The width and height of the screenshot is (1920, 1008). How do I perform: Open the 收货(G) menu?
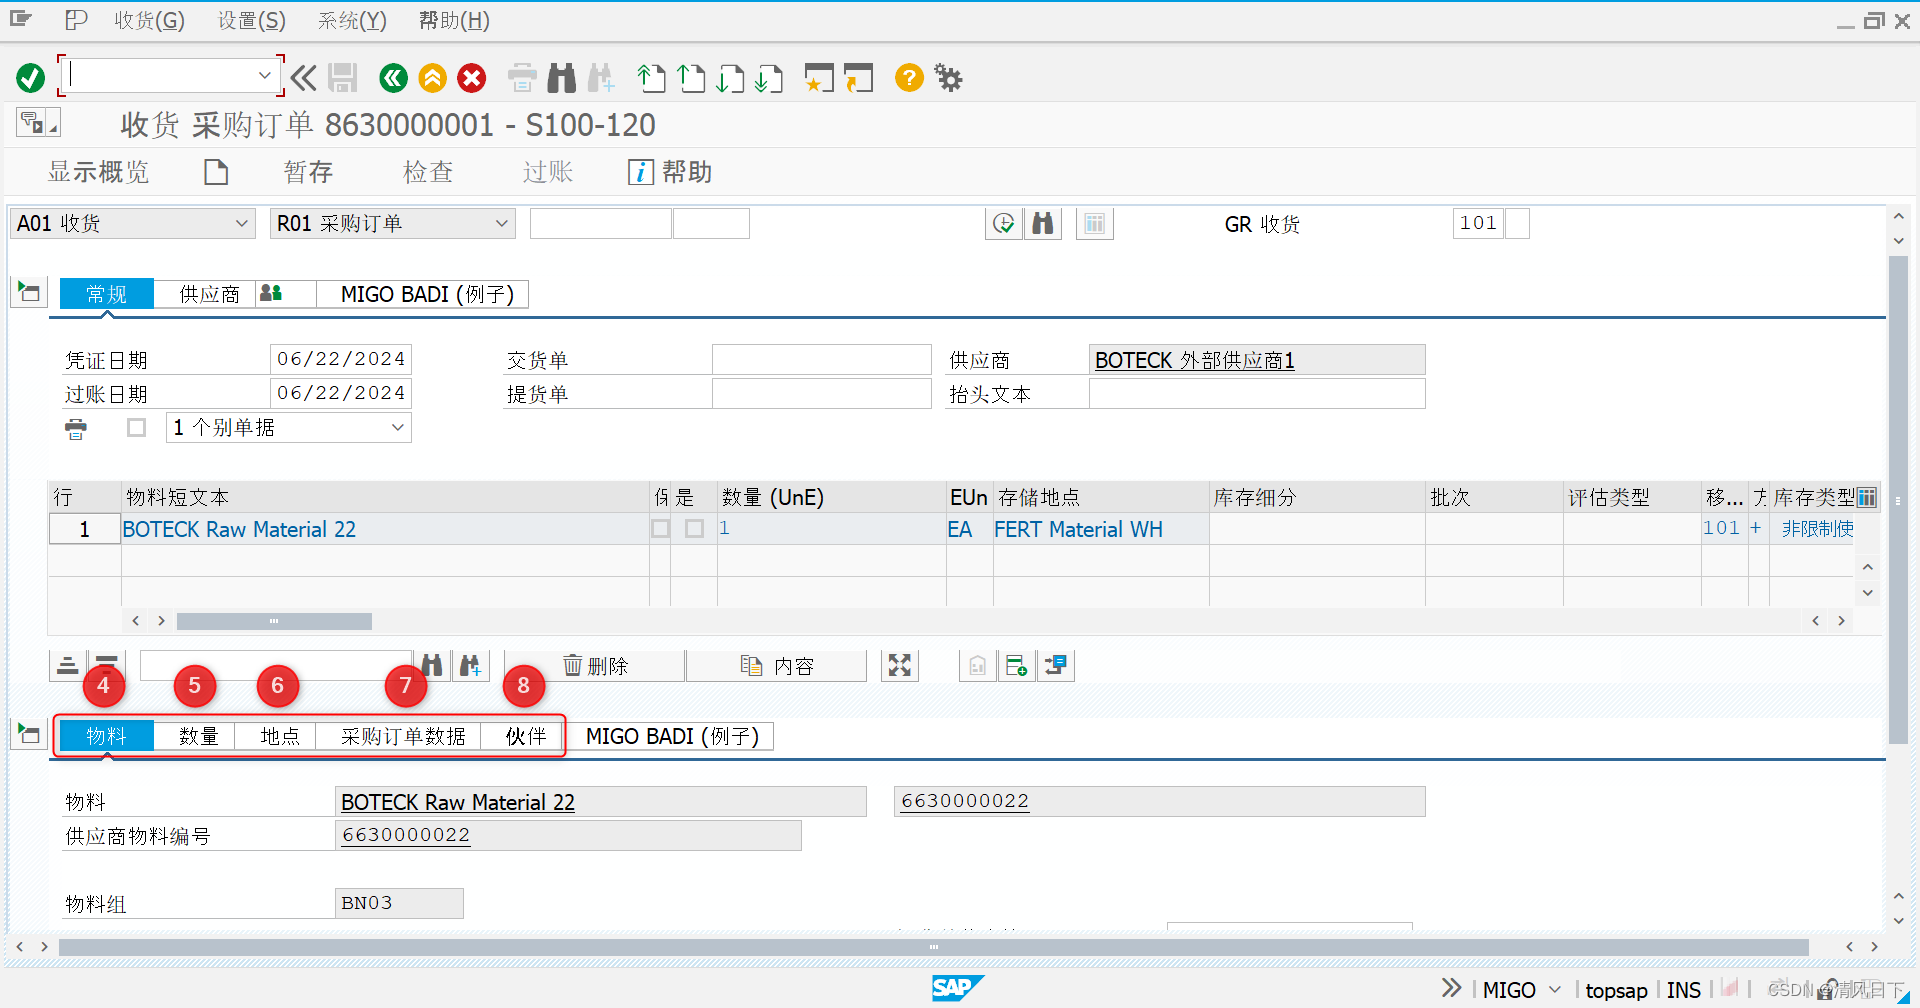149,20
